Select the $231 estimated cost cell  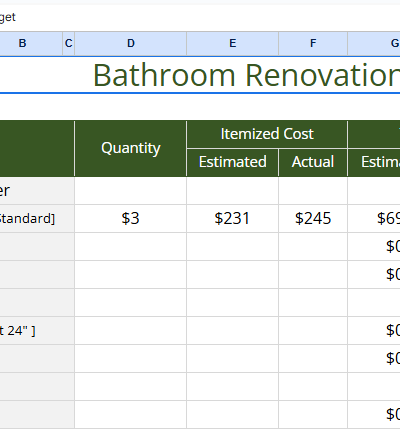(x=233, y=218)
